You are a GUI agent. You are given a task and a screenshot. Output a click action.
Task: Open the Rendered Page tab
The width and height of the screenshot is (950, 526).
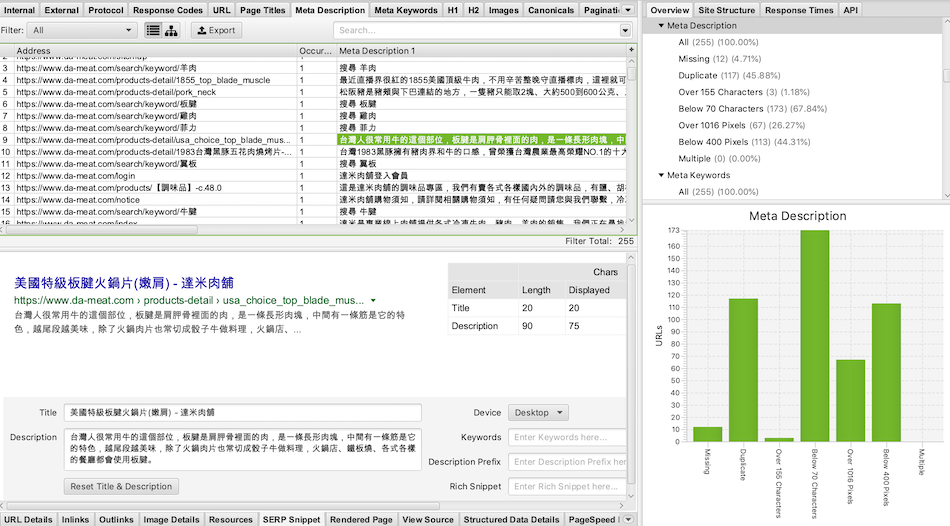(361, 519)
